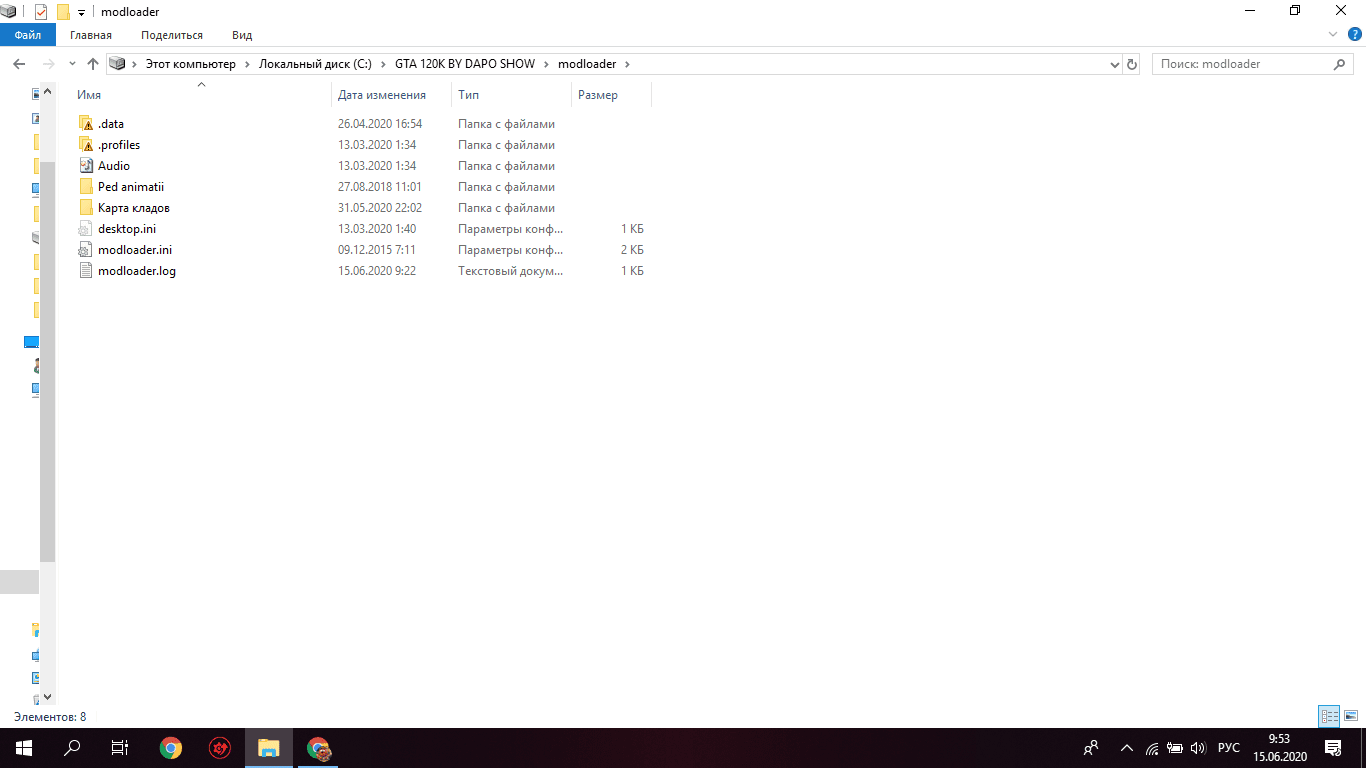The image size is (1366, 768).
Task: Open Windows taskbar search
Action: 72,748
